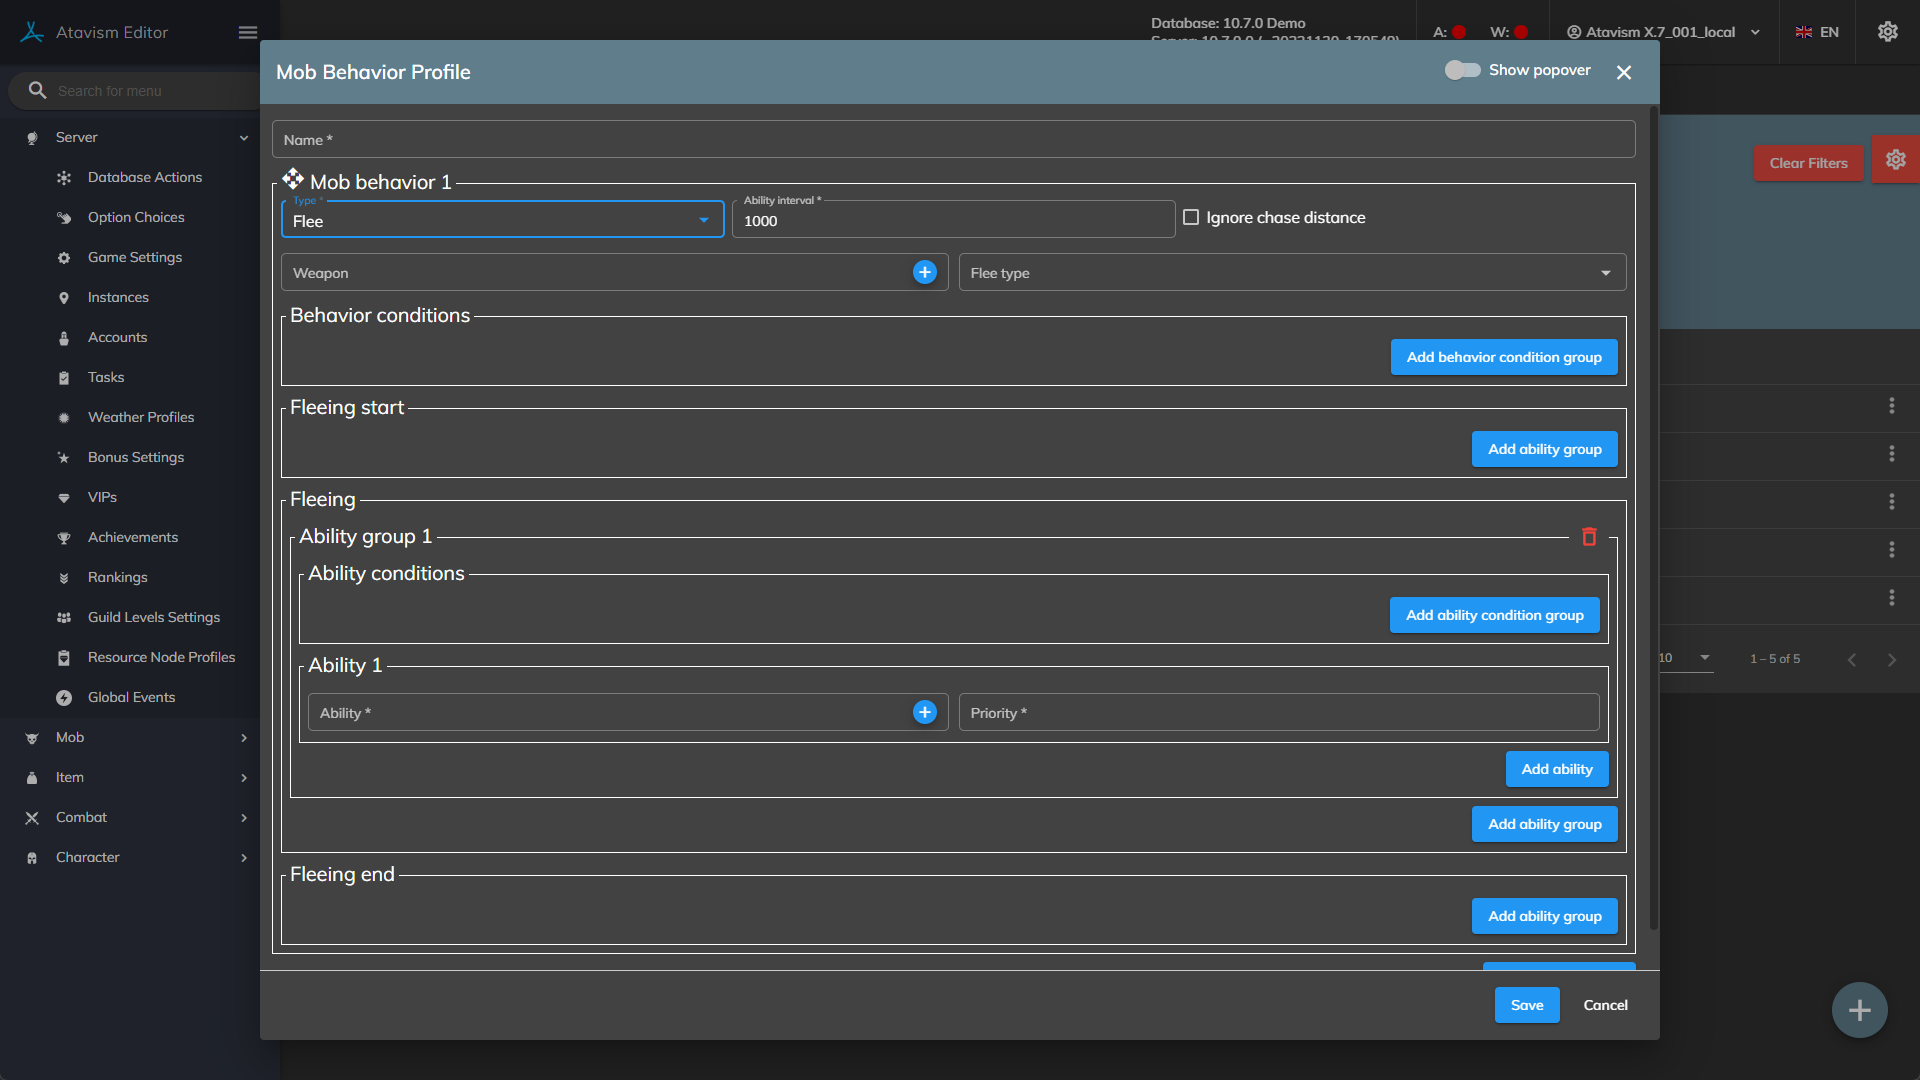
Task: Open the Type dropdown showing Flee
Action: [x=502, y=220]
